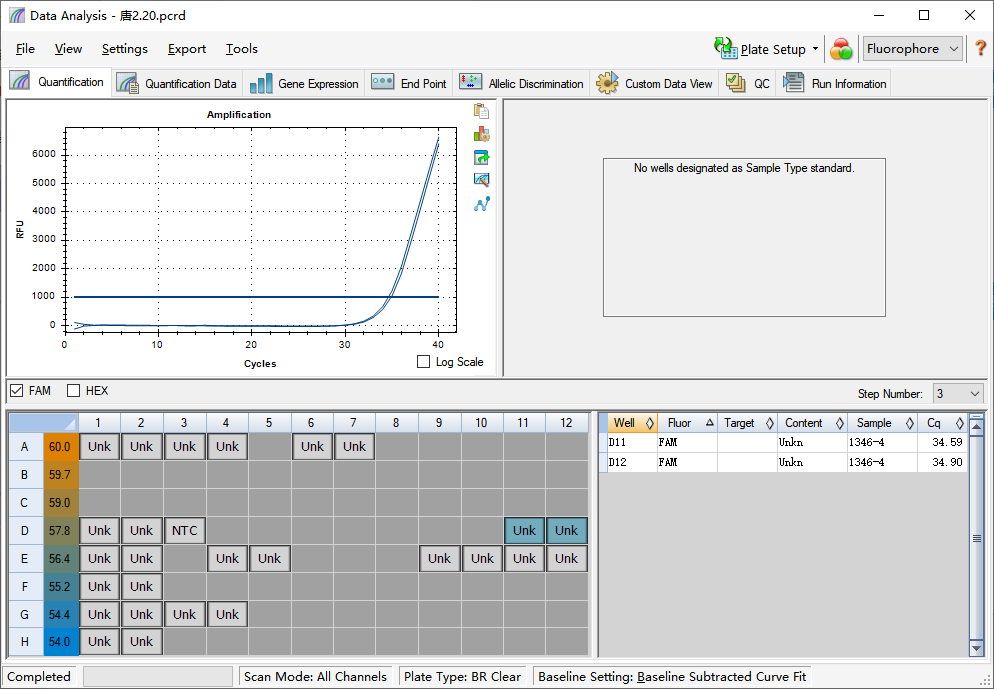Image resolution: width=994 pixels, height=689 pixels.
Task: Click the Custom Data View gear icon
Action: point(607,83)
